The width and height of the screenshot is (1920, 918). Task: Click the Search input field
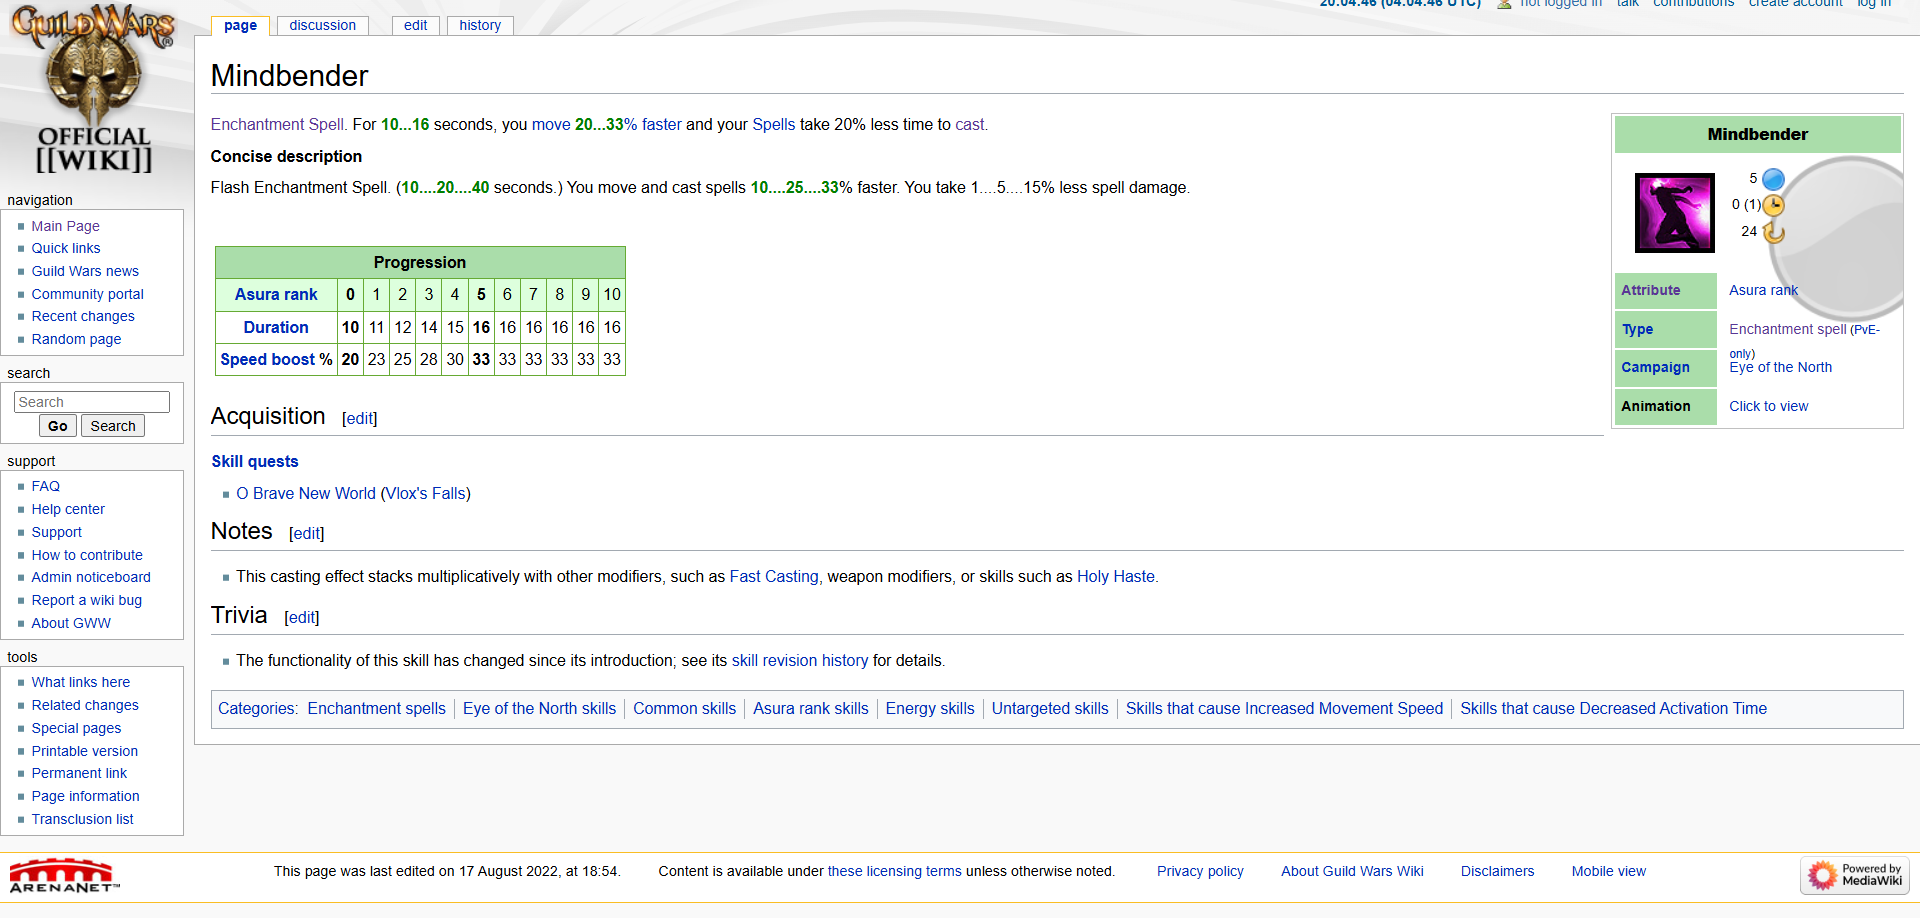point(92,402)
